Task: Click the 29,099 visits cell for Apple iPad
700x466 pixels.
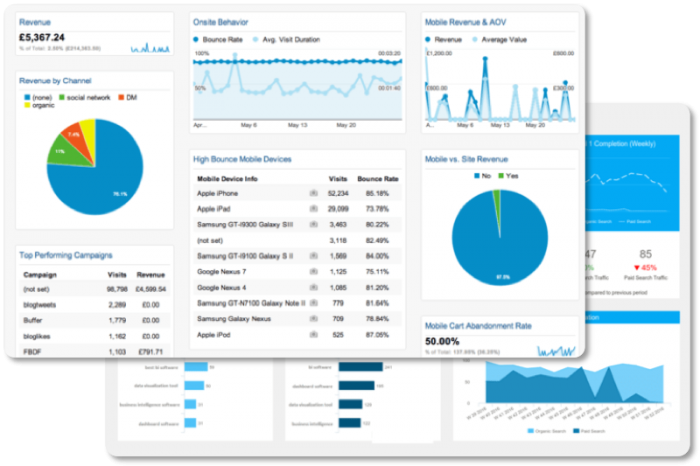Action: 338,209
